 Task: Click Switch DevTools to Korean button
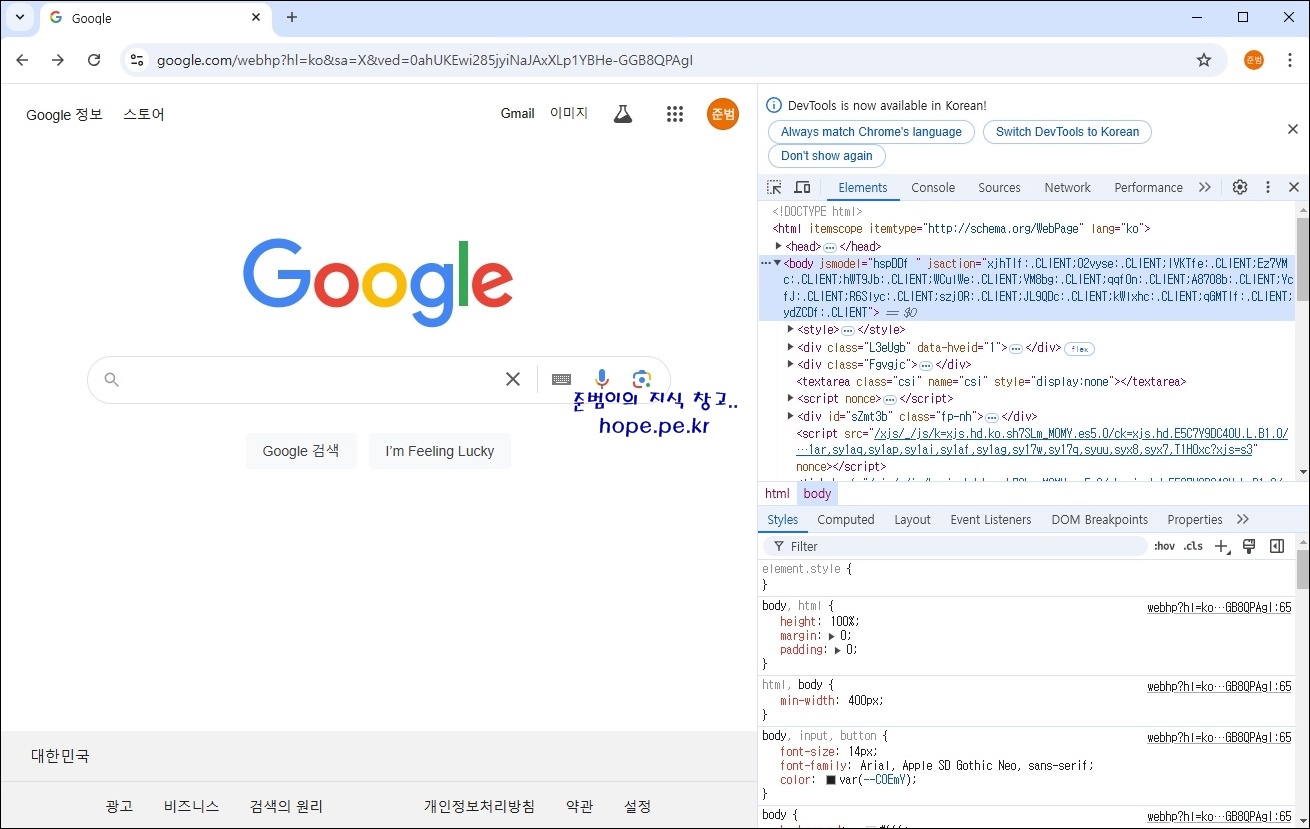point(1067,132)
